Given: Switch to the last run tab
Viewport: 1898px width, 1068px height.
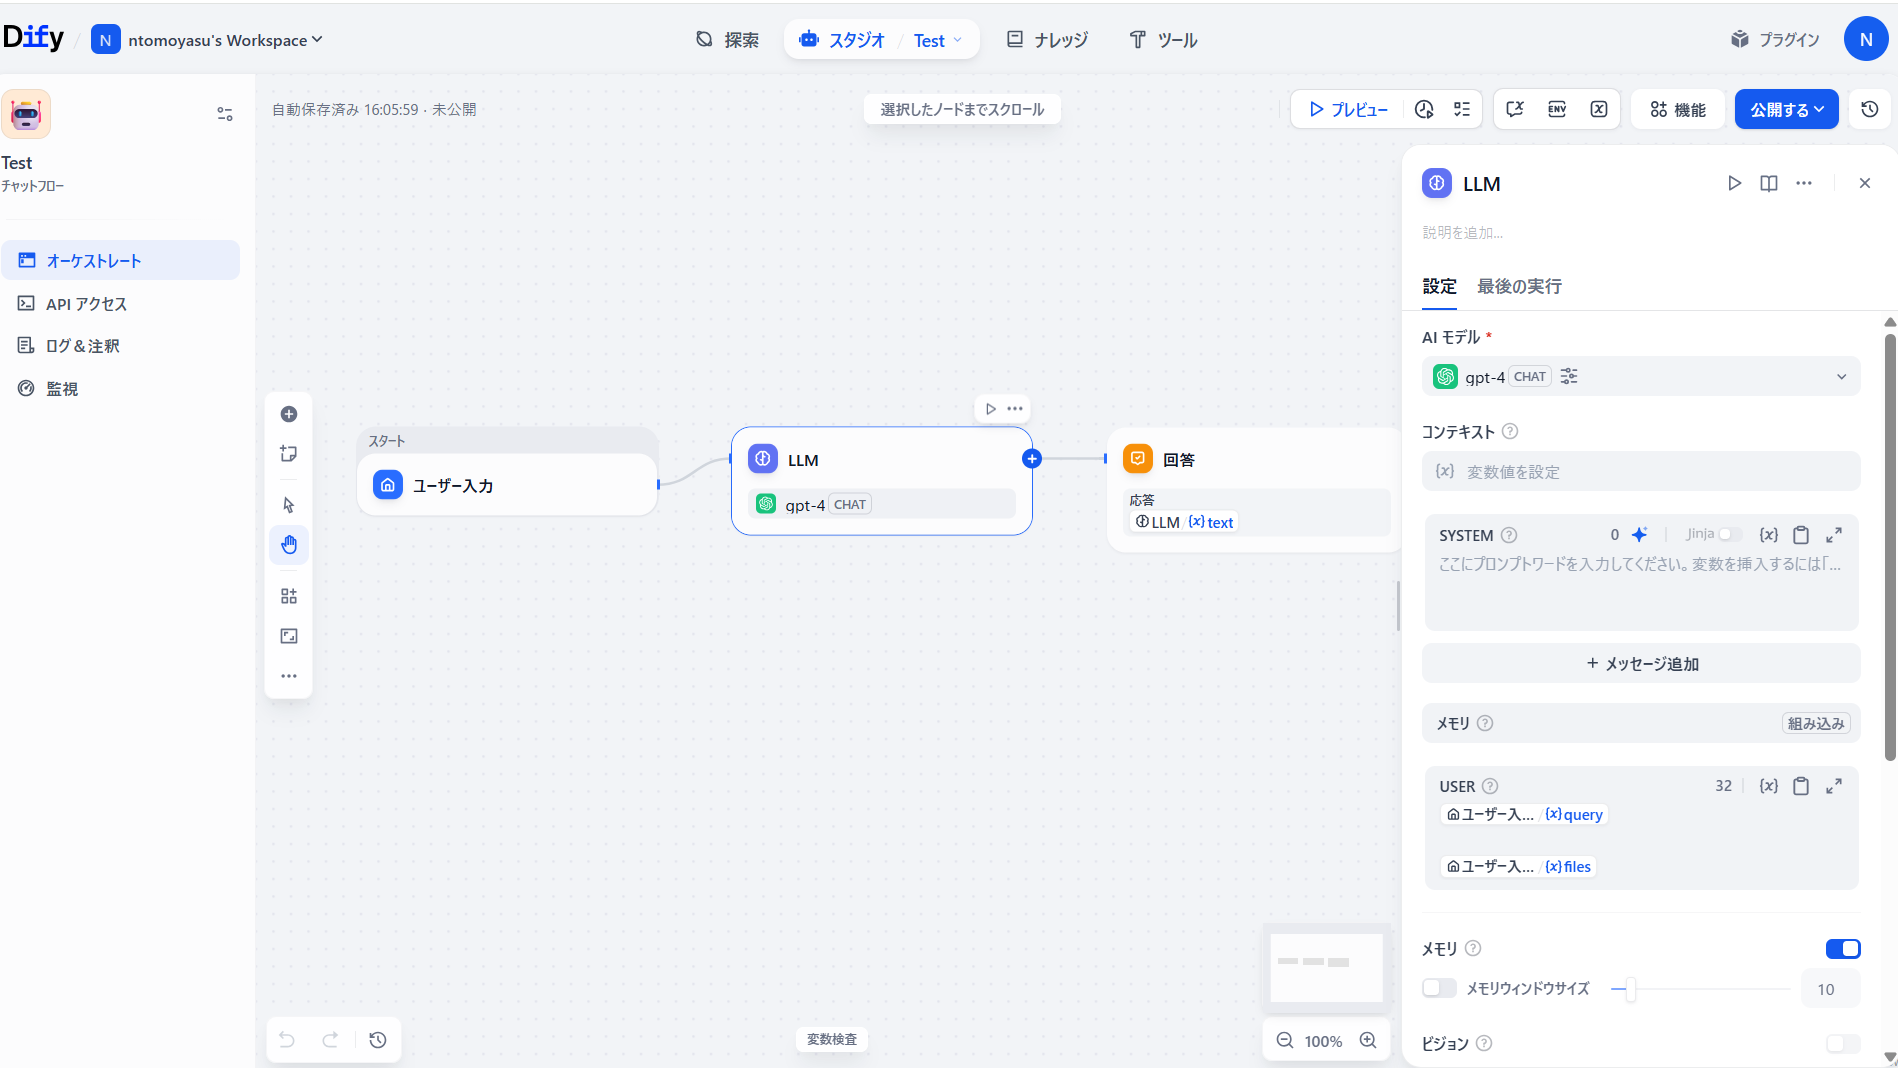Looking at the screenshot, I should [1519, 286].
